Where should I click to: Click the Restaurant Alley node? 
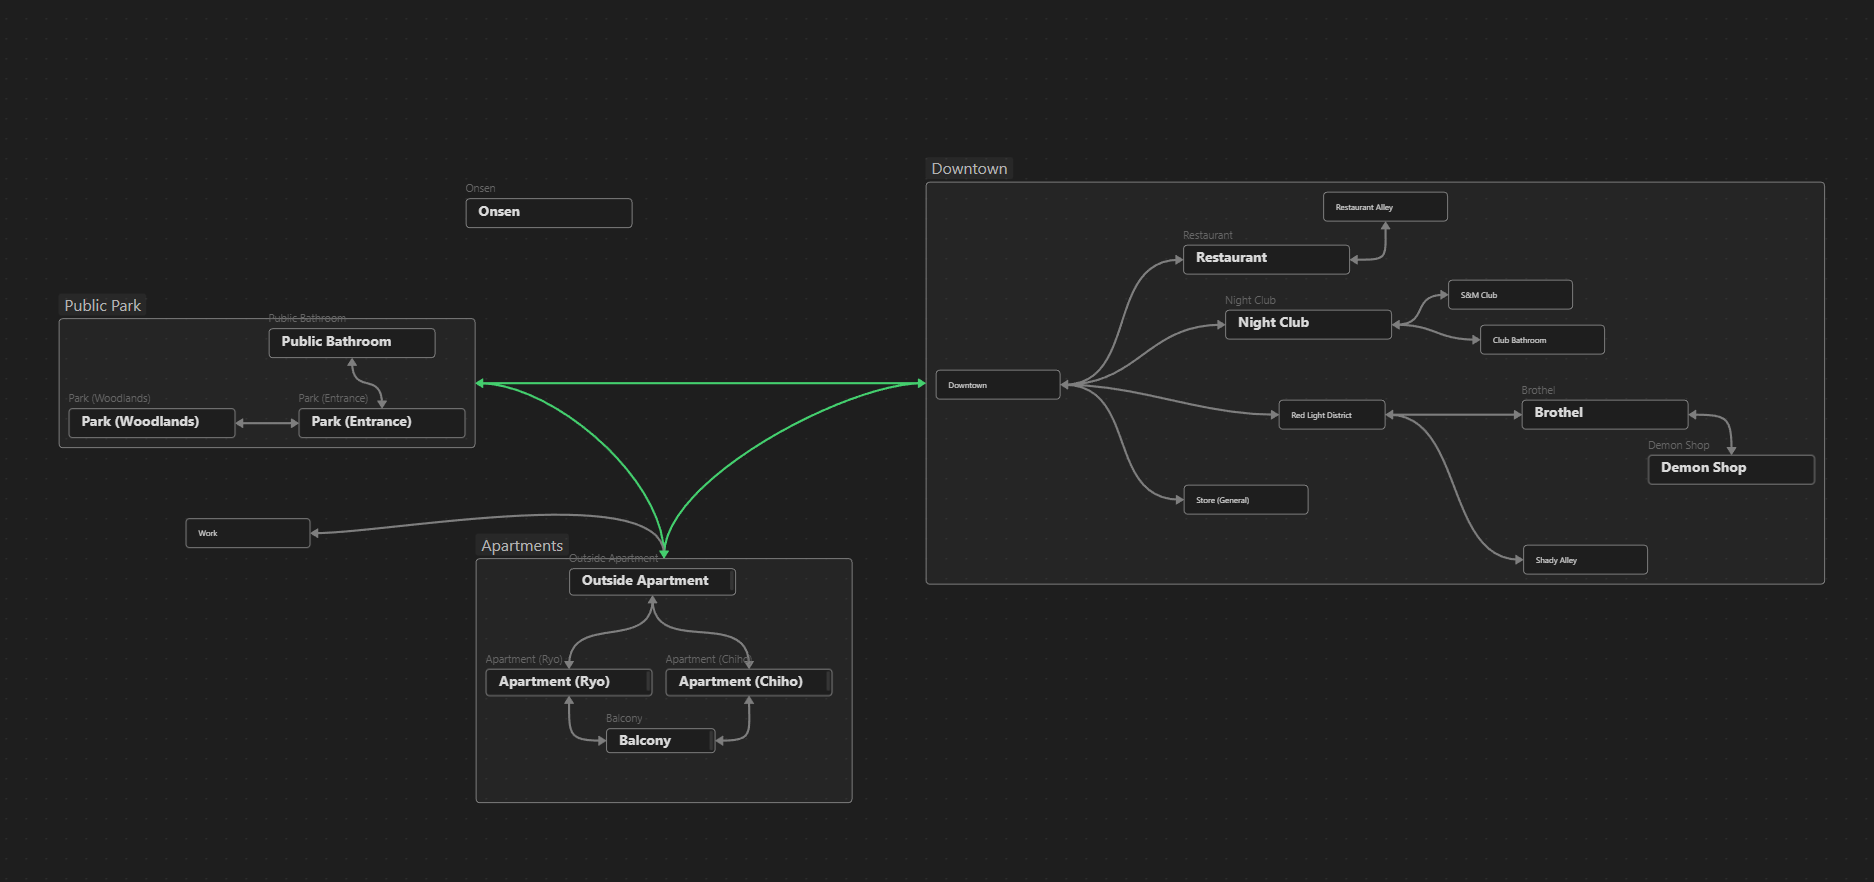1384,207
